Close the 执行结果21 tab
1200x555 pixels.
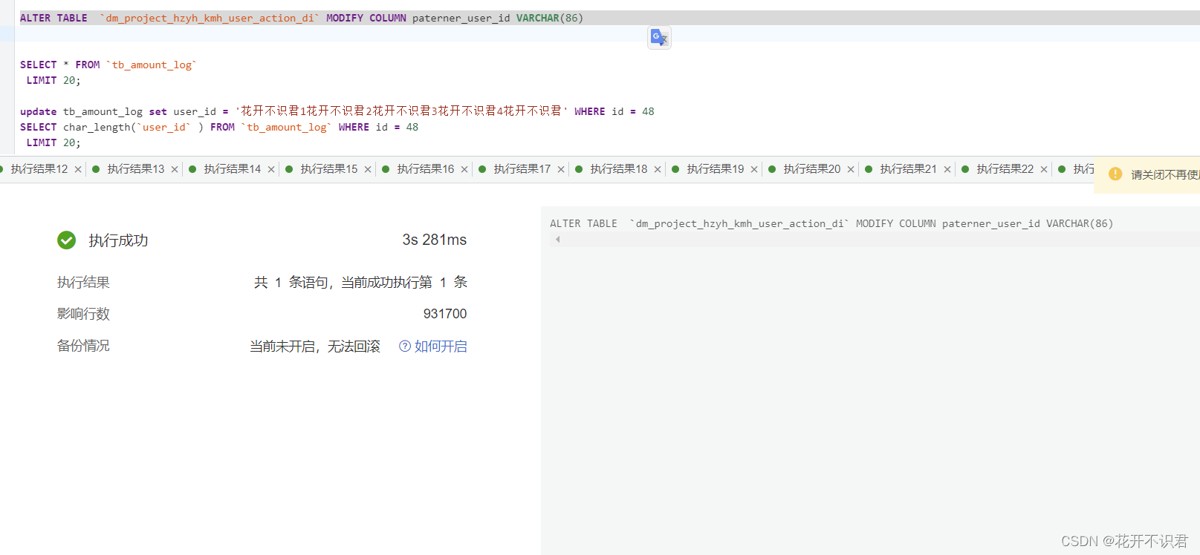click(947, 170)
